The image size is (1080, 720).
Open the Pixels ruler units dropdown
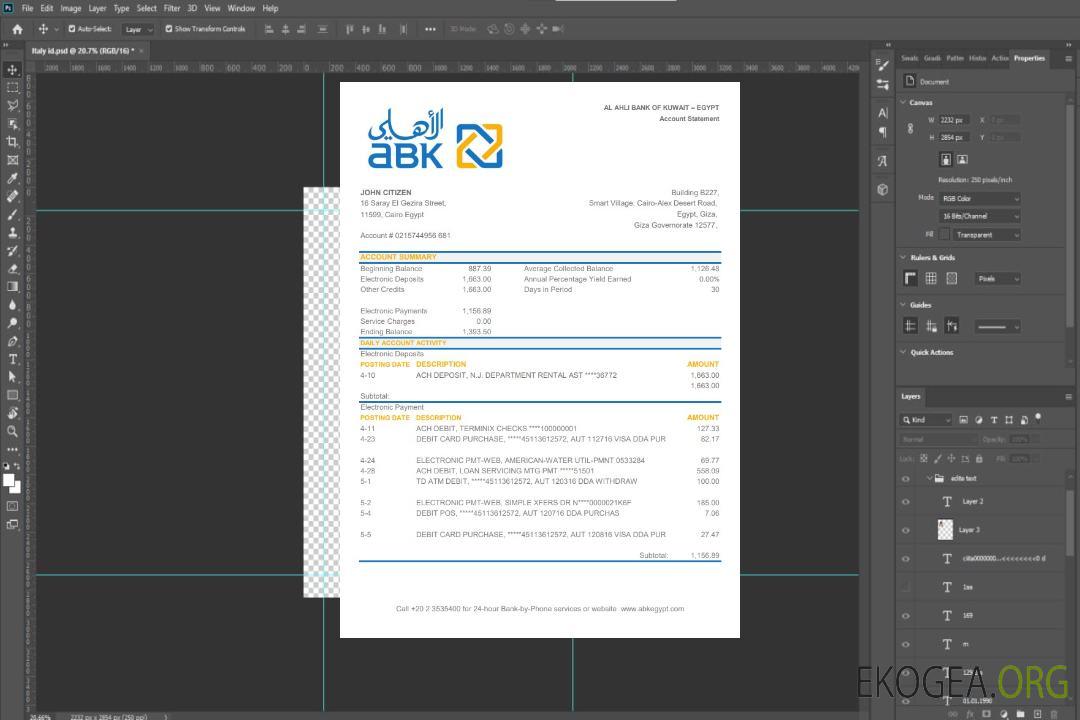click(x=997, y=279)
